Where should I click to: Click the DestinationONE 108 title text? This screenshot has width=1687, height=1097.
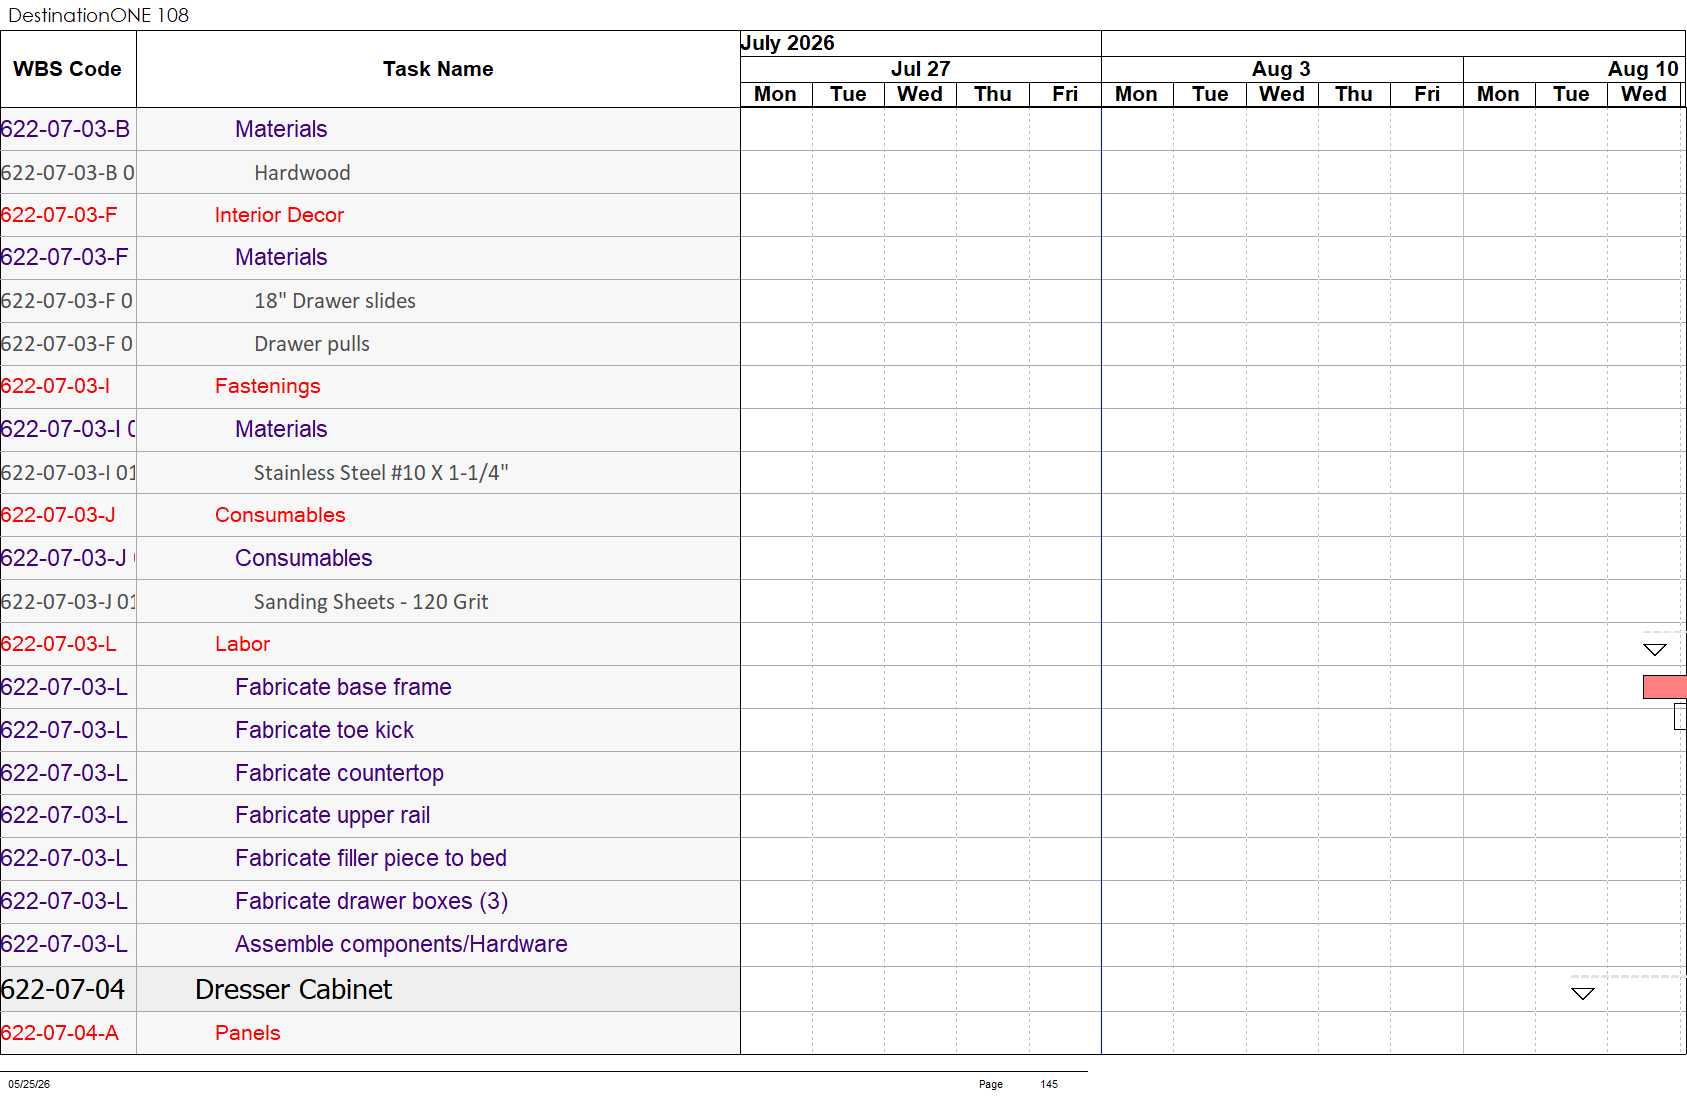98,15
